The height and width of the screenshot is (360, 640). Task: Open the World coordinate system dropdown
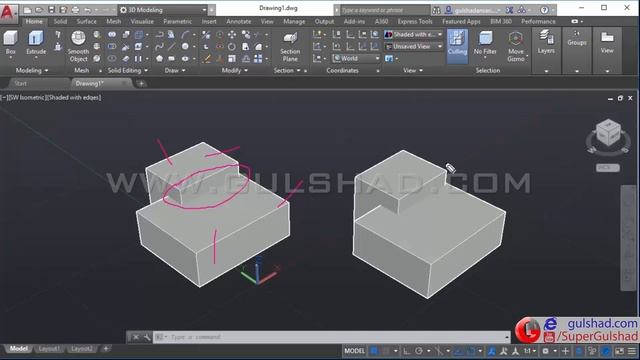pos(356,58)
